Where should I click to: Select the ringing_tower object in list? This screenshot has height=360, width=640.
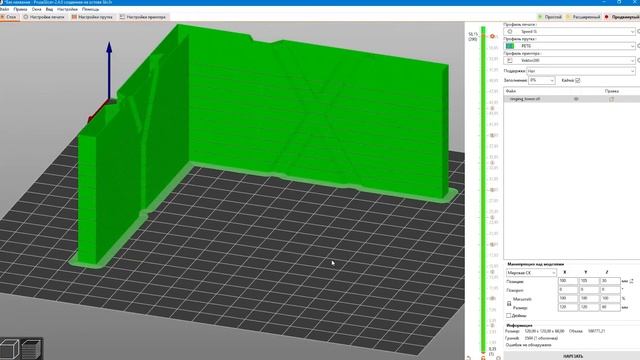(525, 99)
